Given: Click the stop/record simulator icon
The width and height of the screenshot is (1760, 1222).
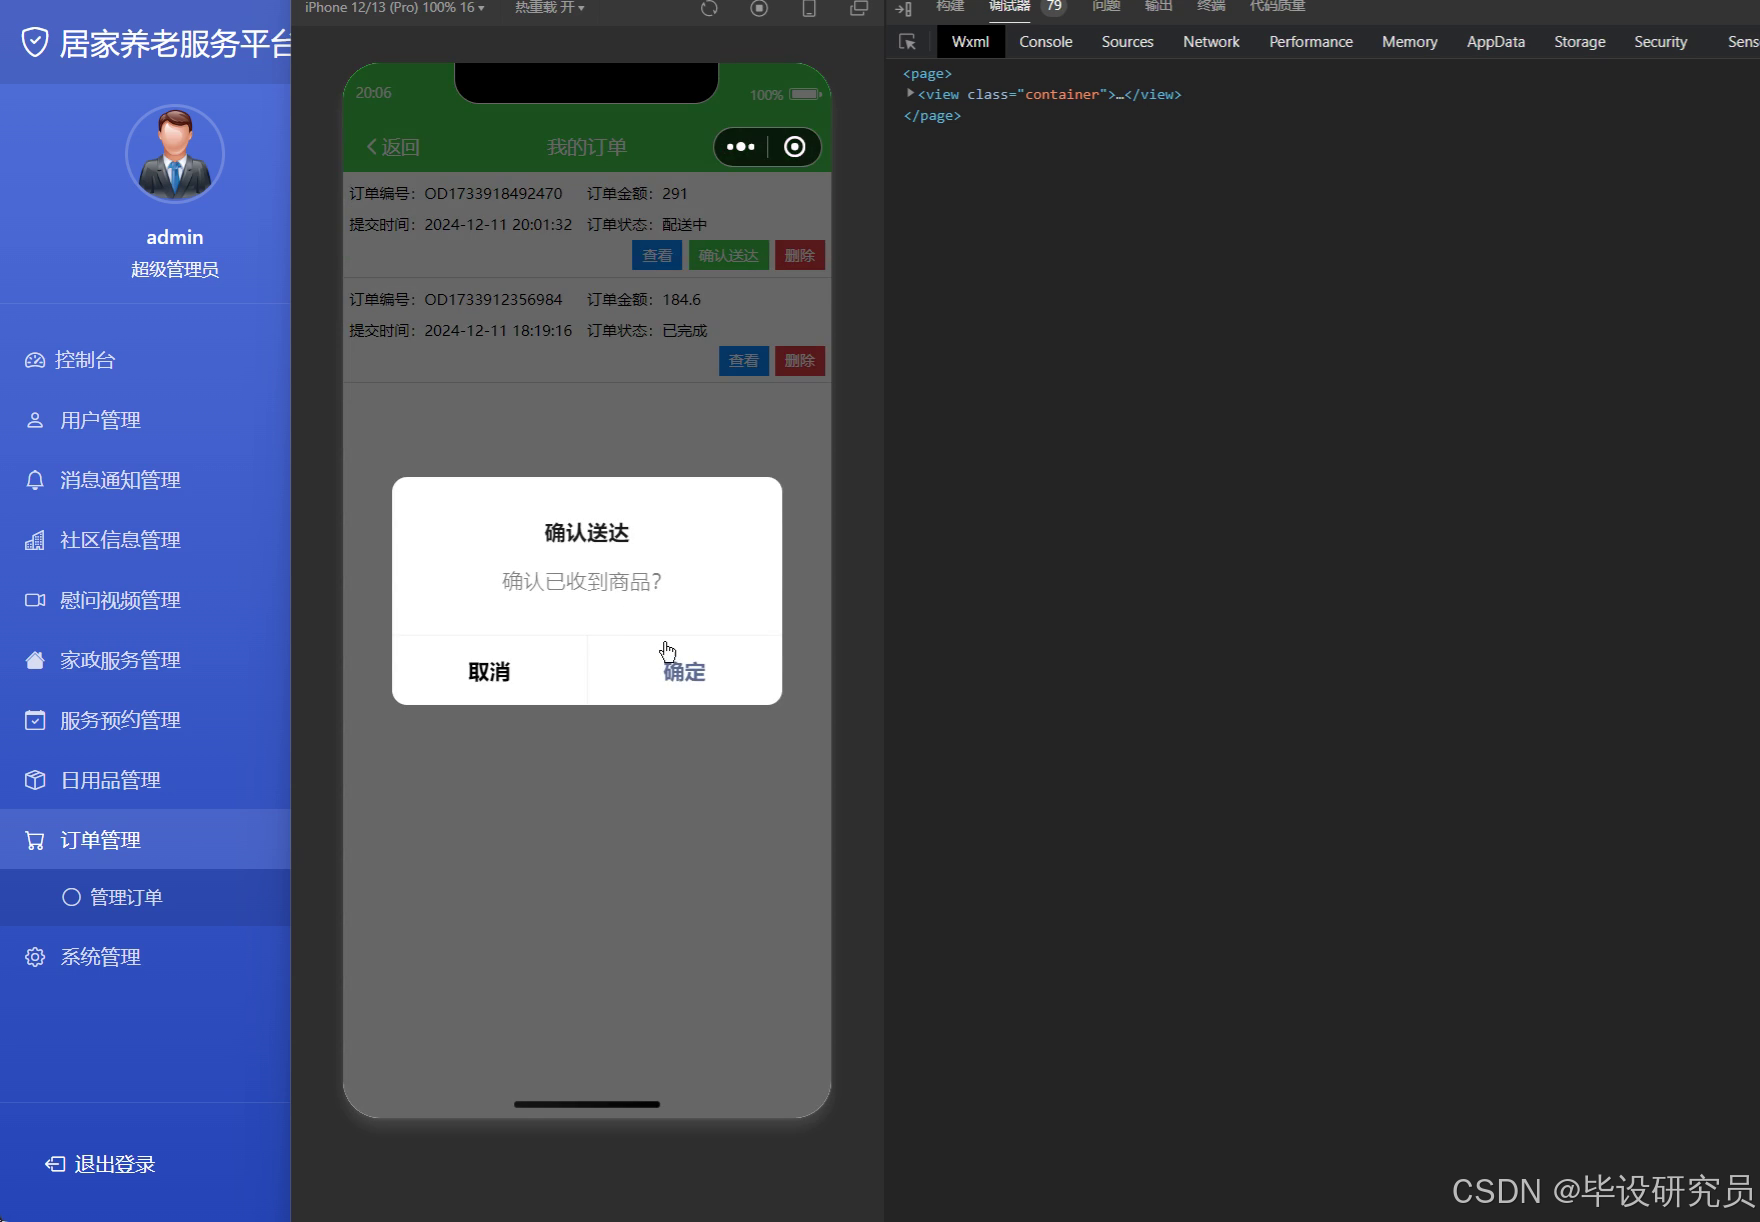Looking at the screenshot, I should 759,8.
